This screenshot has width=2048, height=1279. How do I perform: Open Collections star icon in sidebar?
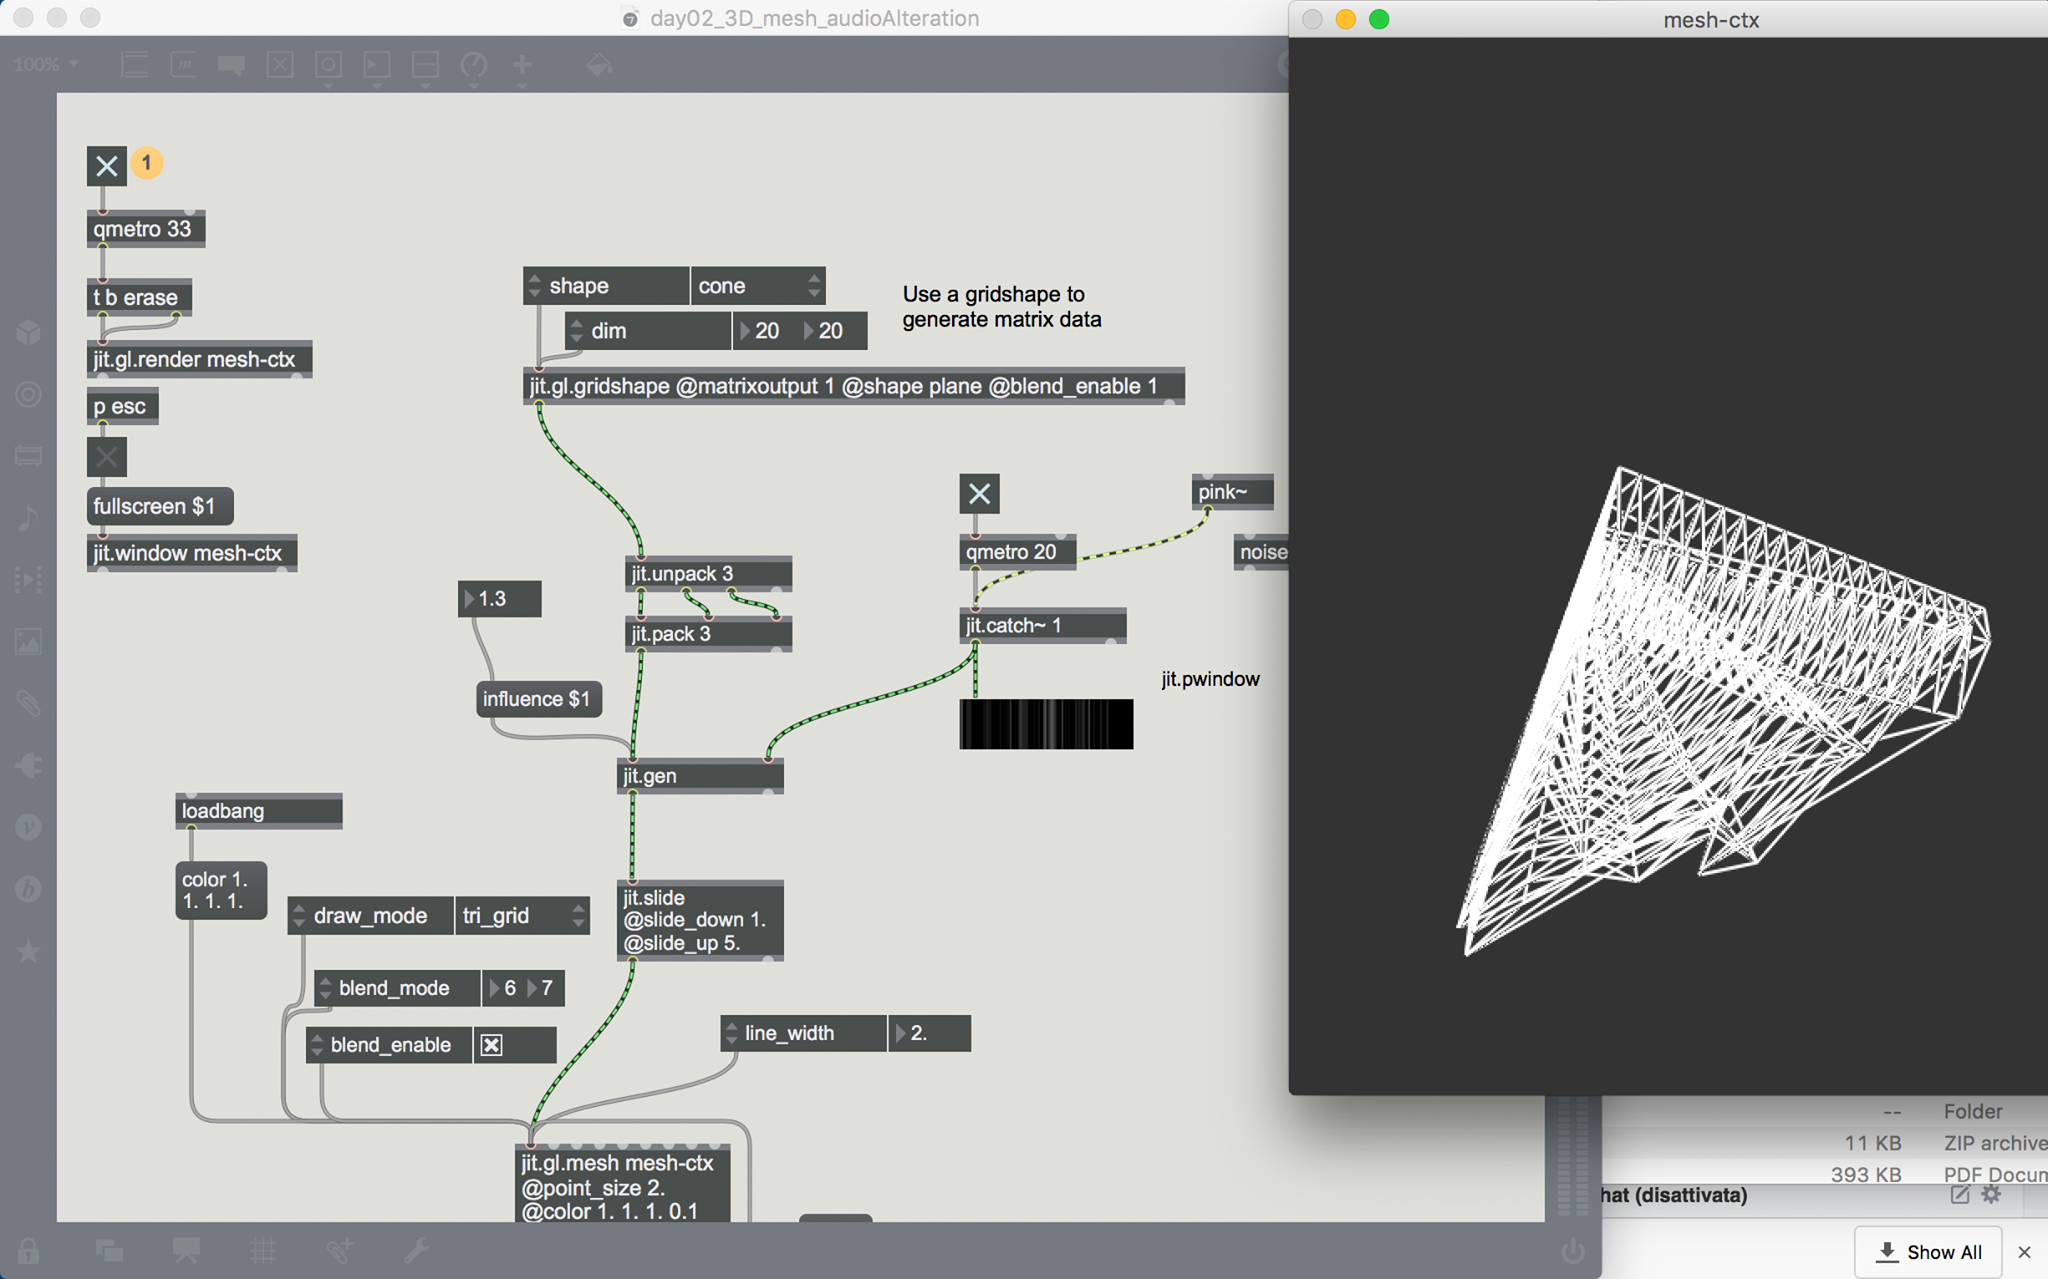click(x=28, y=951)
